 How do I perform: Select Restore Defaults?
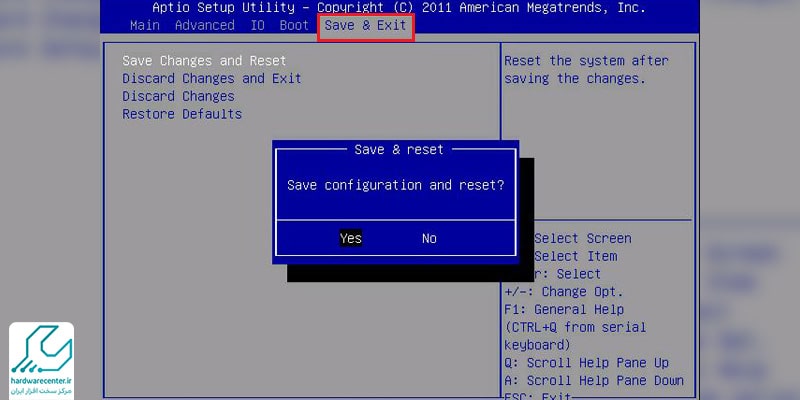(x=182, y=114)
